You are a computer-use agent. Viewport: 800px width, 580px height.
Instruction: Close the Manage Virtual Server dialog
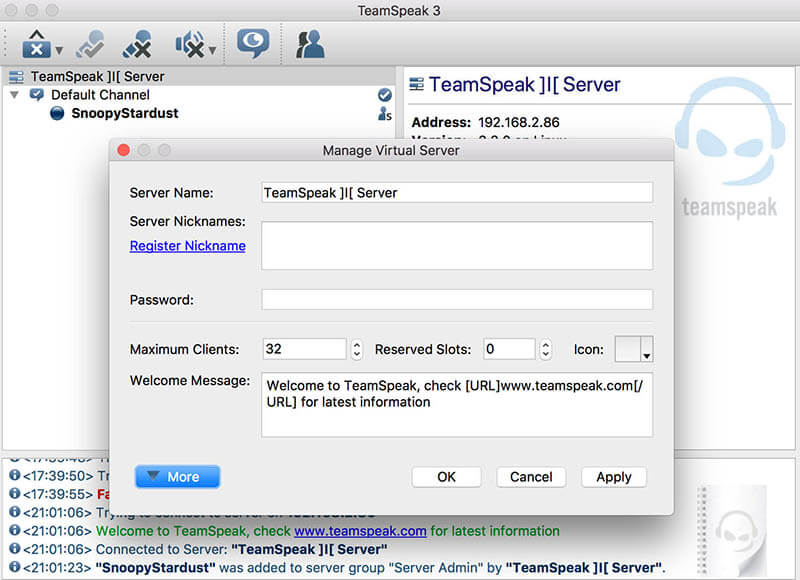[x=123, y=150]
